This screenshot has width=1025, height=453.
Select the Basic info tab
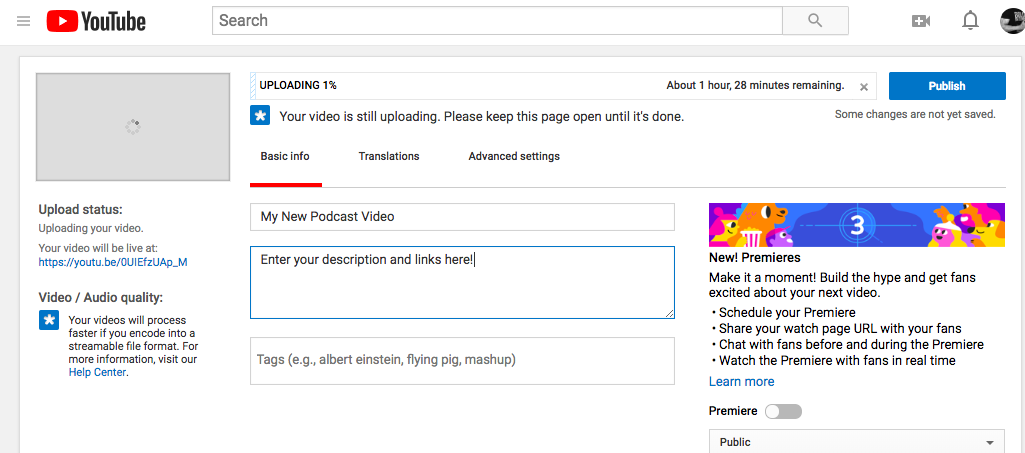coord(285,157)
